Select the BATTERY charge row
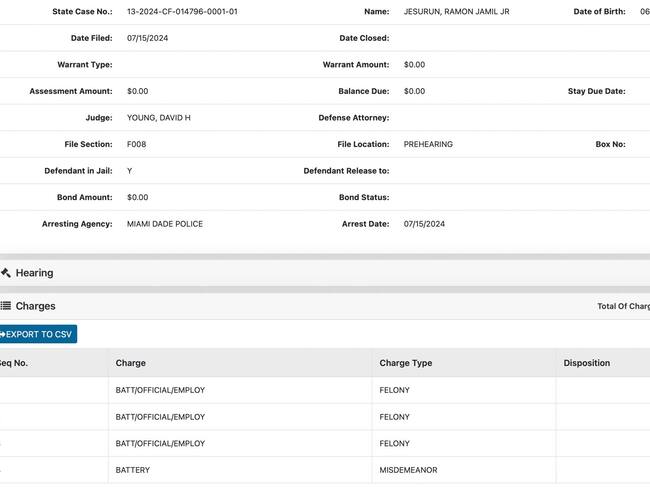 (136, 470)
